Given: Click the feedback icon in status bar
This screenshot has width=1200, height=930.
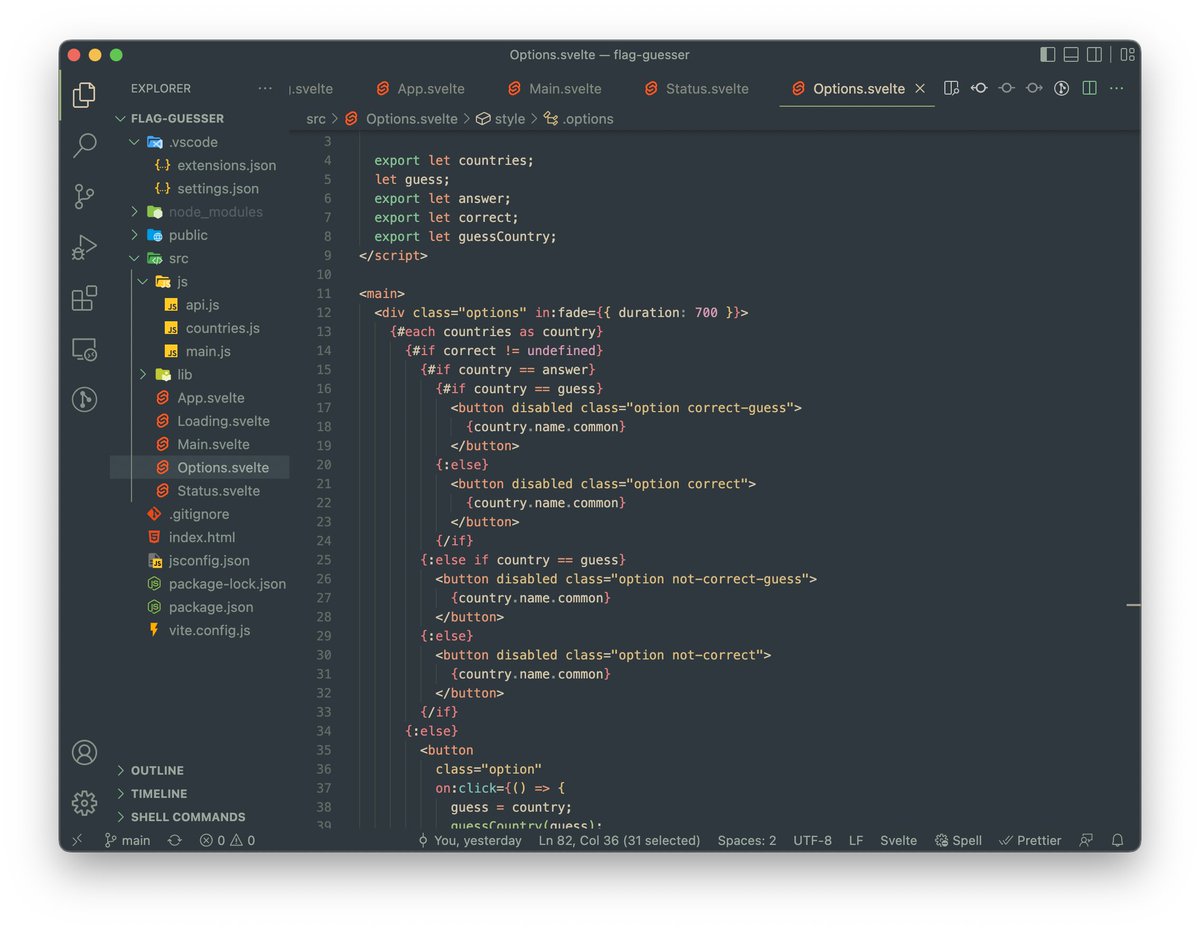Looking at the screenshot, I should pyautogui.click(x=1087, y=841).
